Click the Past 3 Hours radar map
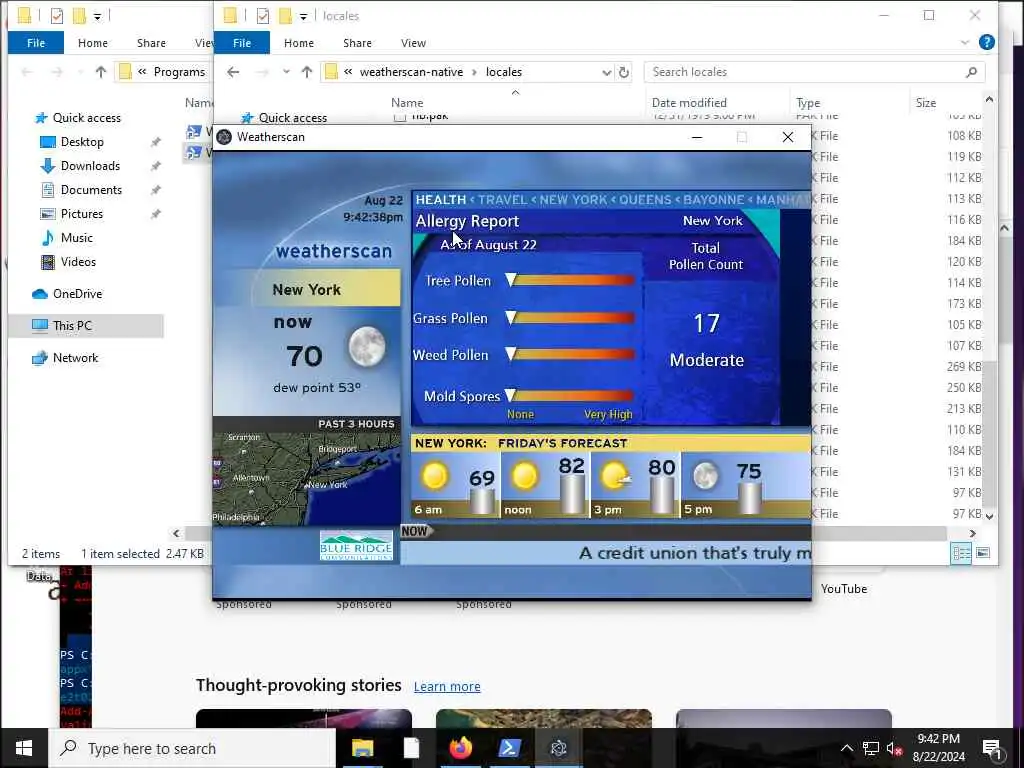 point(306,478)
